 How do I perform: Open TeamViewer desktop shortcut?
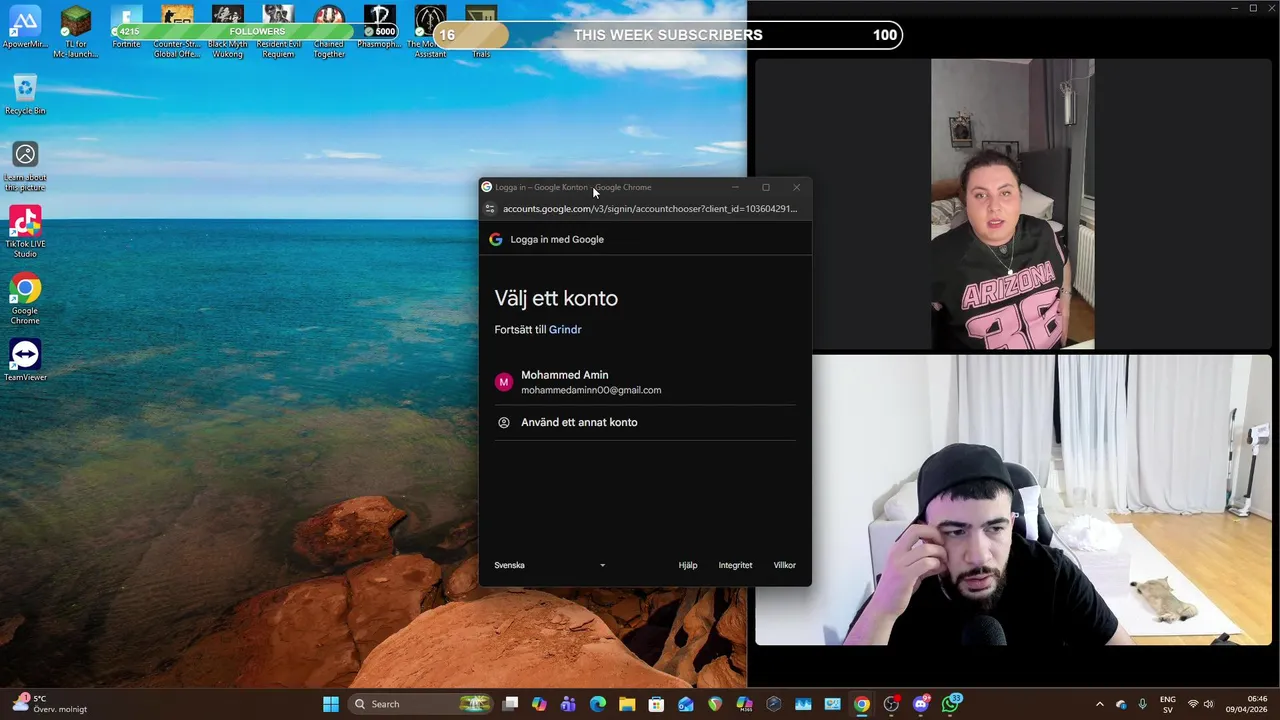click(x=25, y=360)
